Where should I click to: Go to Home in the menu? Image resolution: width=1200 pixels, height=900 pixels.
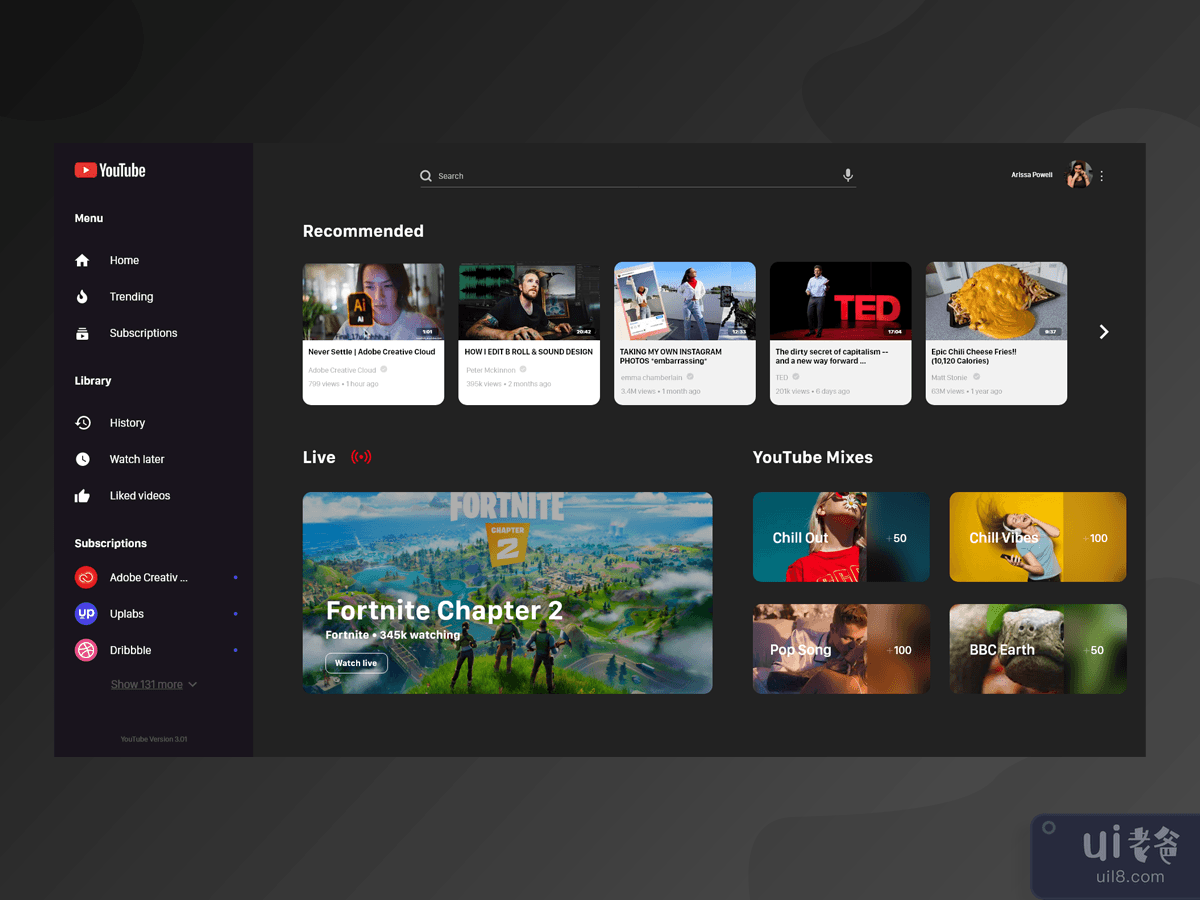tap(124, 261)
